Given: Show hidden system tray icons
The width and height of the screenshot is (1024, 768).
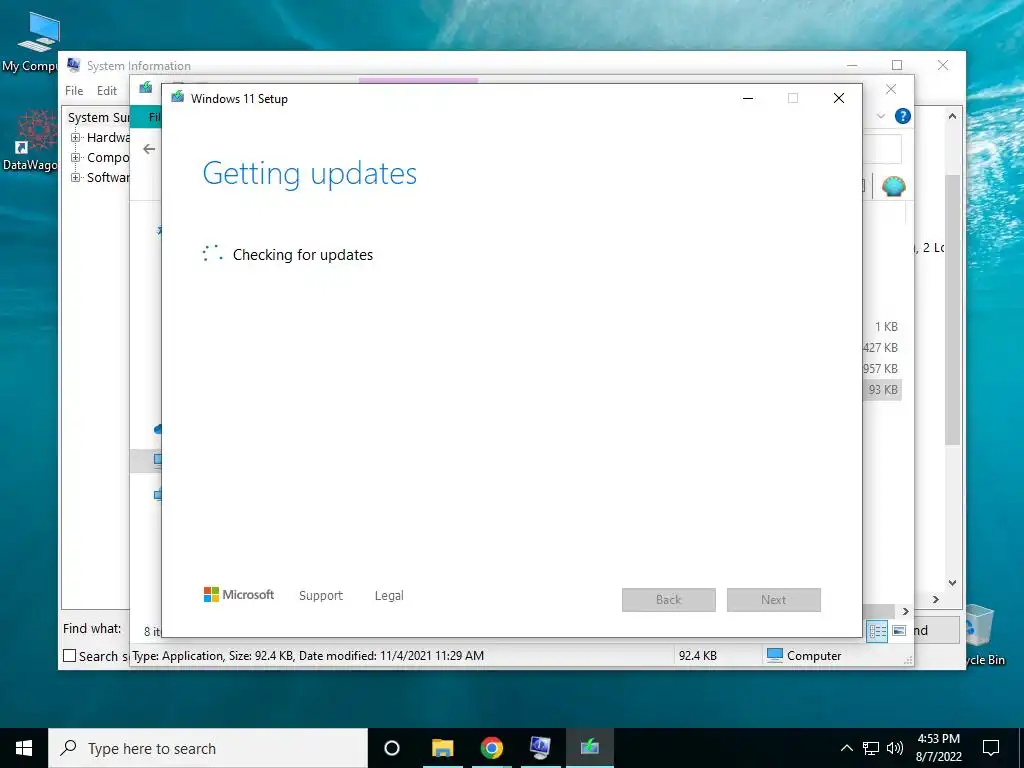Looking at the screenshot, I should (846, 748).
